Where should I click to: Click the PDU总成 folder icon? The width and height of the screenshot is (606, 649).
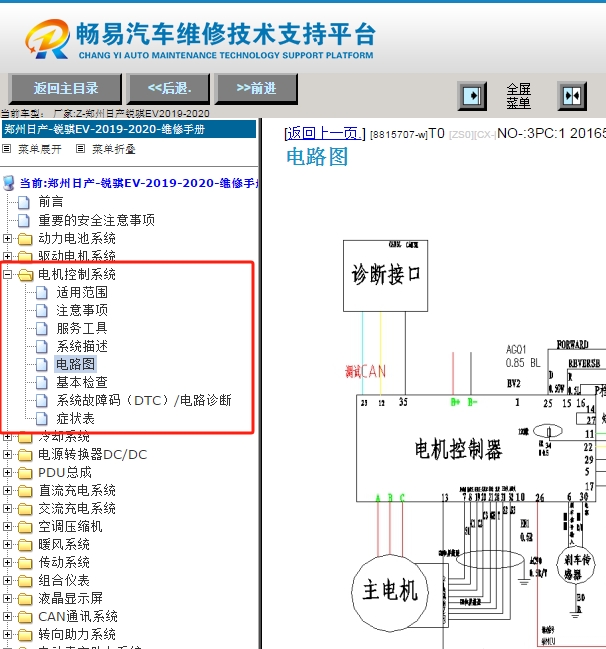coord(25,473)
